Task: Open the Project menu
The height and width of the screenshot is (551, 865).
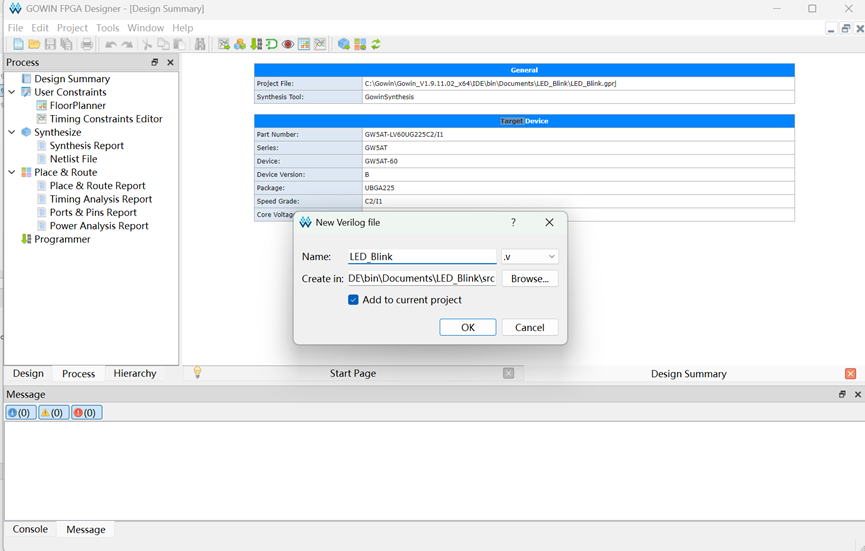Action: [72, 28]
